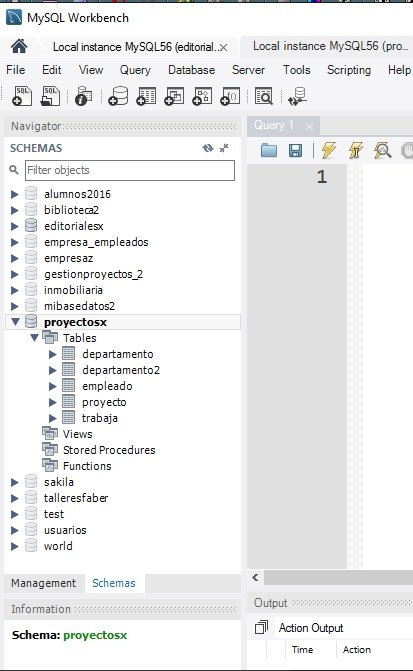Select the Stored Procedures item
This screenshot has height=671, width=413.
coord(109,450)
